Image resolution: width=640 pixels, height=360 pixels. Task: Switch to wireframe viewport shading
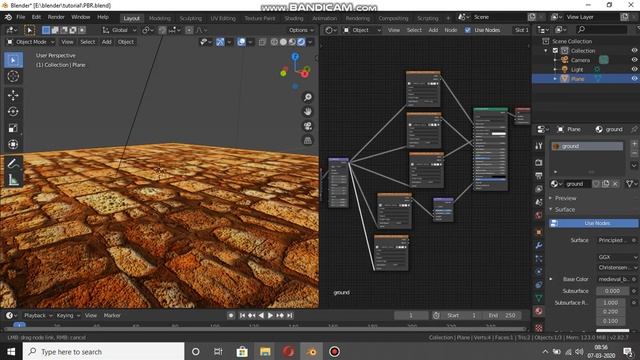[274, 42]
